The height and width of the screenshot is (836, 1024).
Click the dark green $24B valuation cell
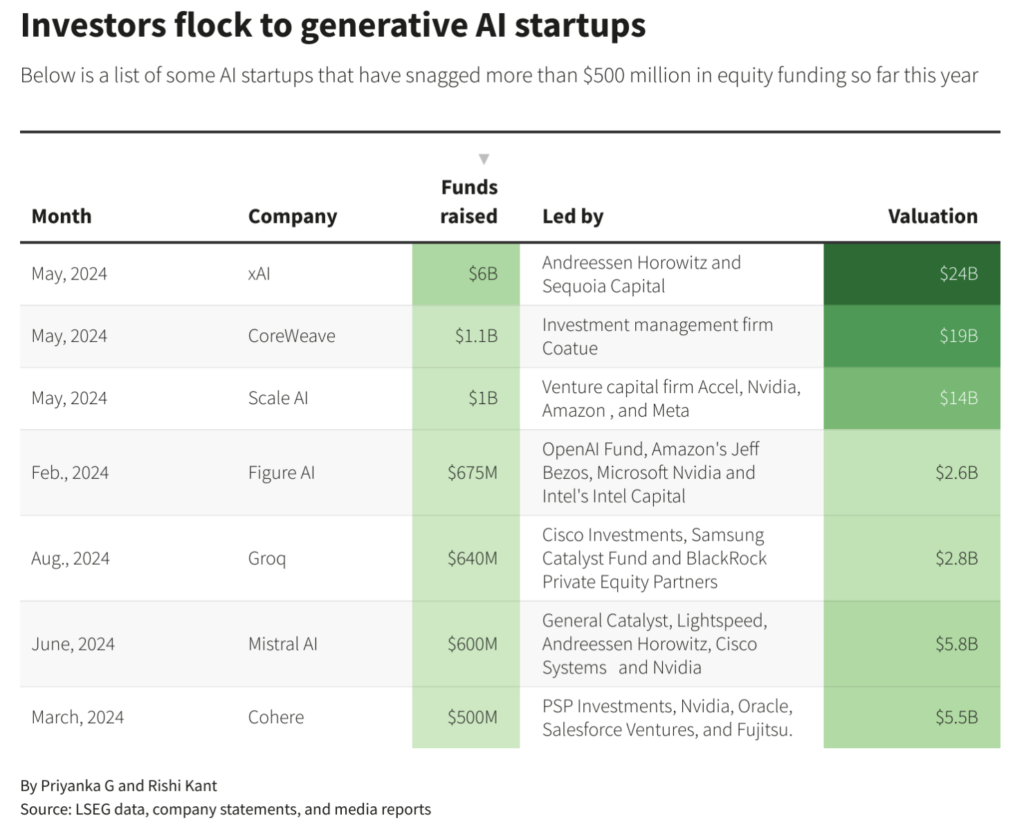pos(911,274)
